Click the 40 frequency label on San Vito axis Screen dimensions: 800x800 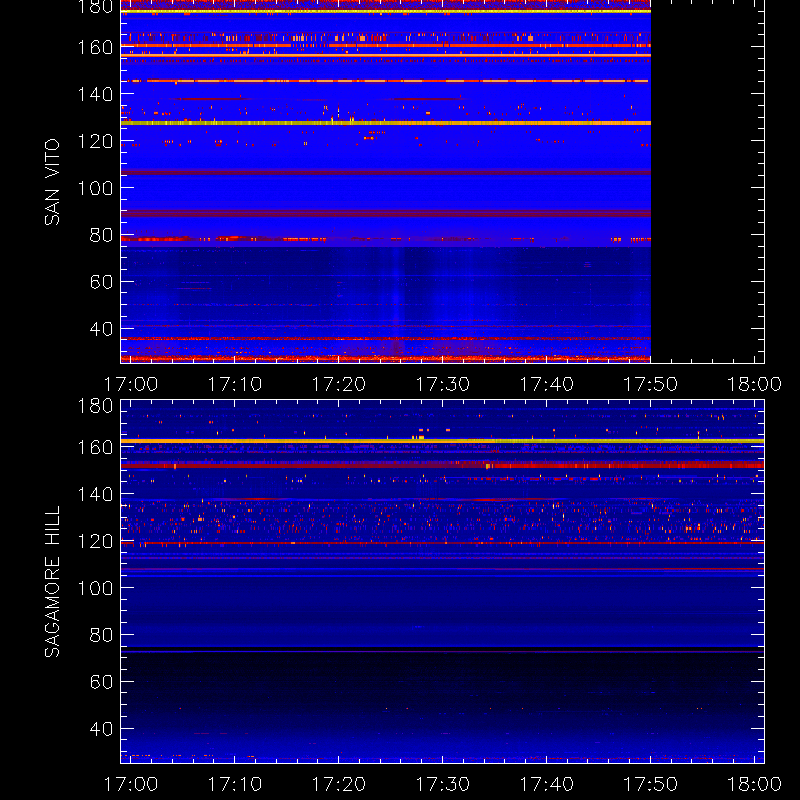coord(101,329)
